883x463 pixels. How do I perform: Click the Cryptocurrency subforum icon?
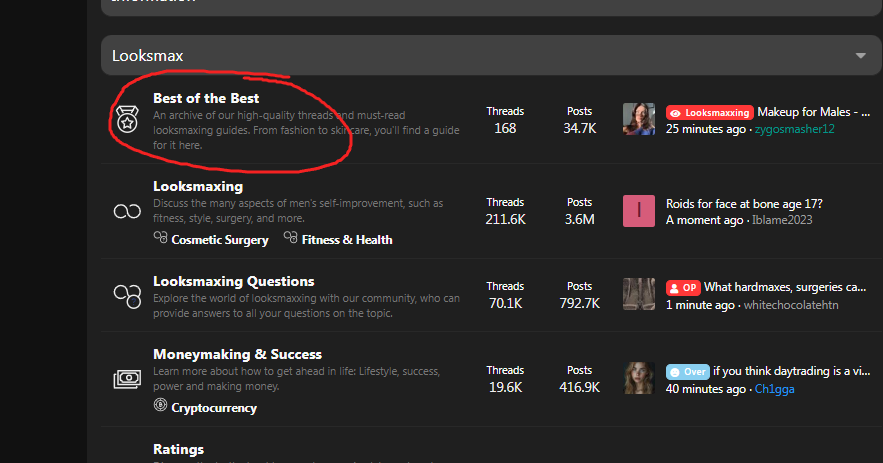point(160,407)
